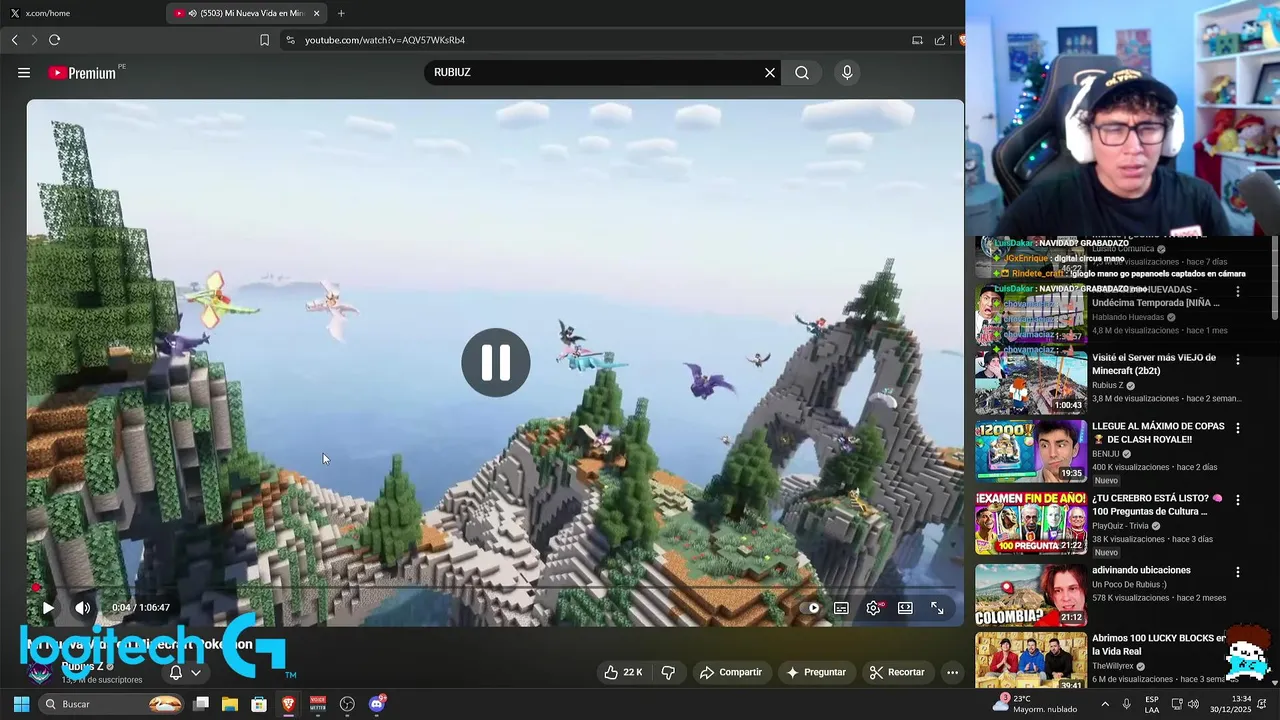Open the Compartir share dialog
Viewport: 1280px width, 720px height.
click(x=731, y=672)
